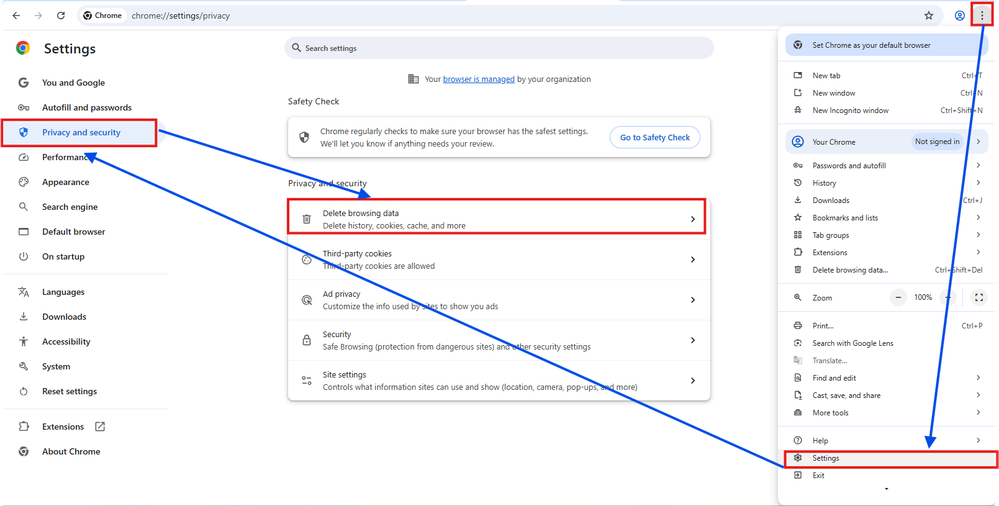
Task: Click the key icon for Autofill and passwords
Action: coord(24,108)
